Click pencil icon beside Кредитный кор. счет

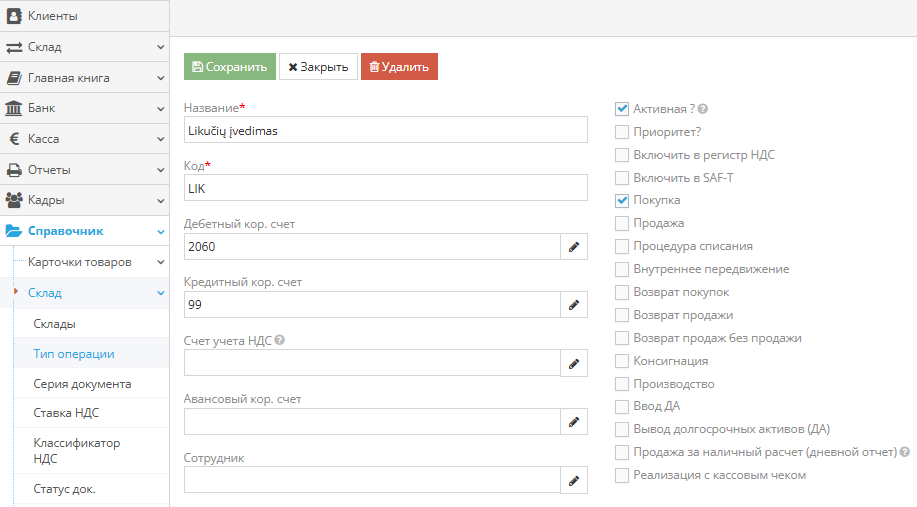(574, 305)
